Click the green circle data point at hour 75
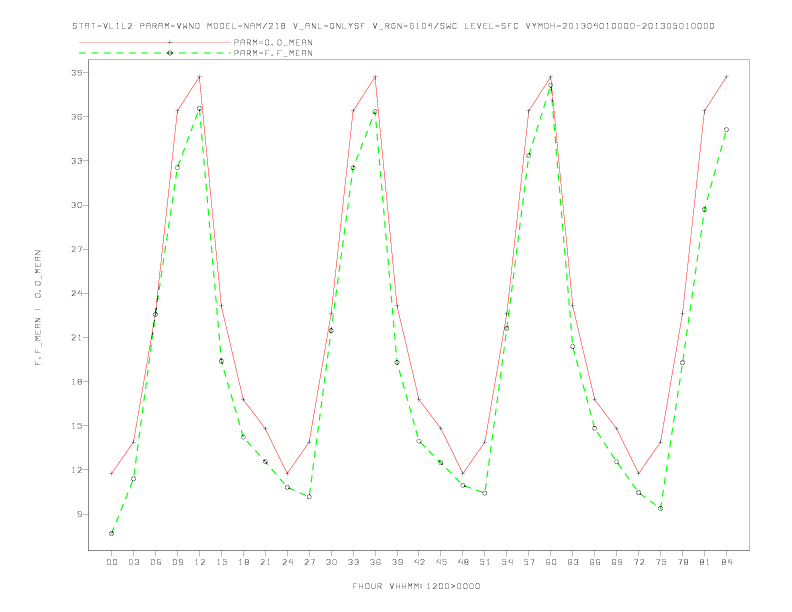 [x=661, y=508]
